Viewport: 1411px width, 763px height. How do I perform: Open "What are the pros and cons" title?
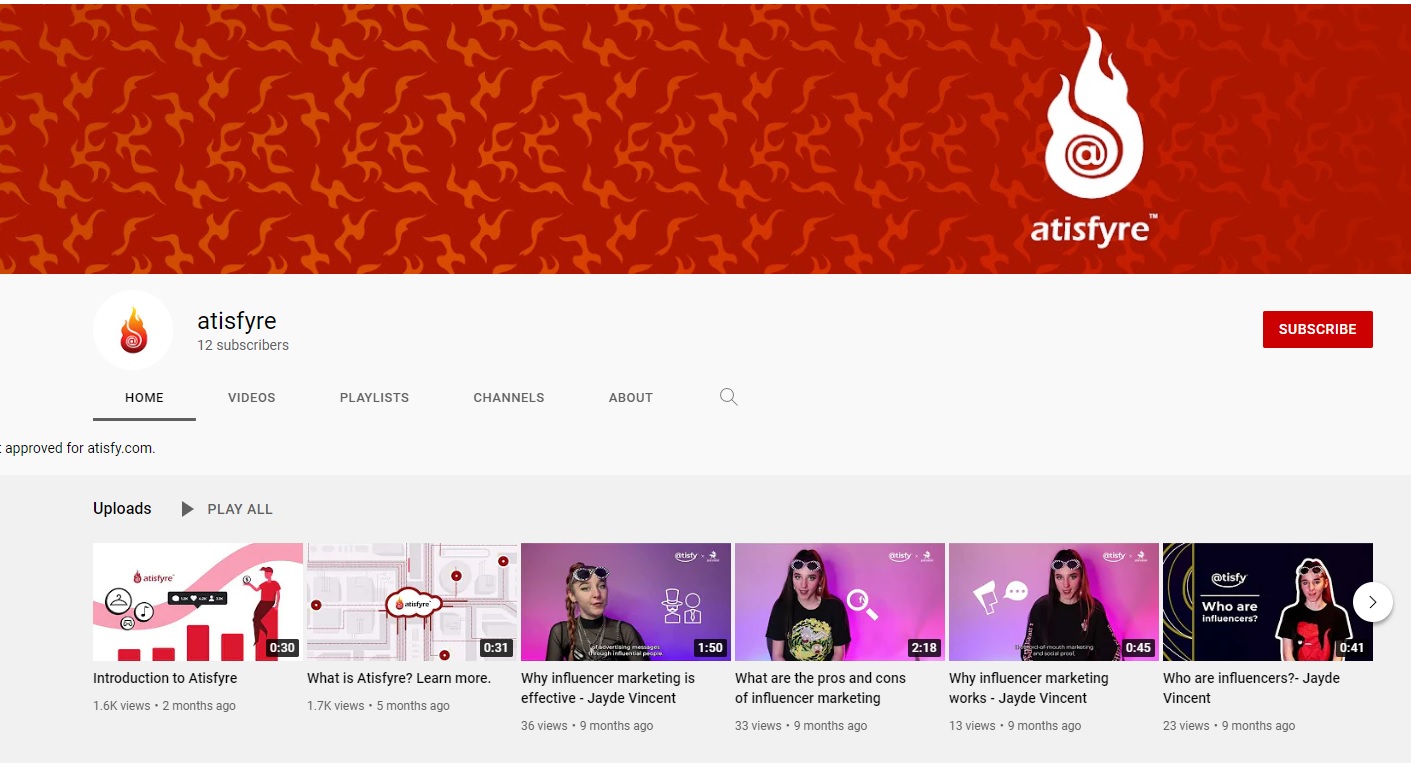(820, 688)
